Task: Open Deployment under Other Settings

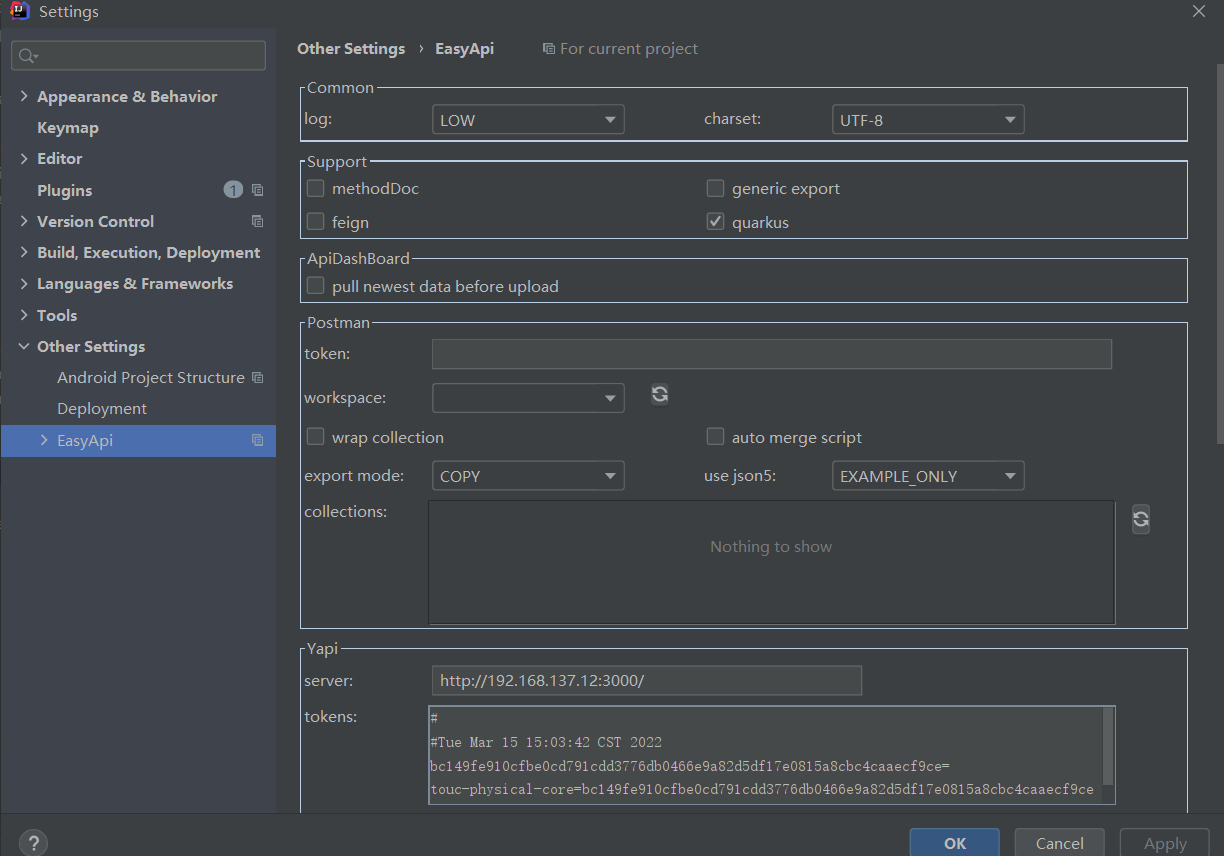Action: coord(102,409)
